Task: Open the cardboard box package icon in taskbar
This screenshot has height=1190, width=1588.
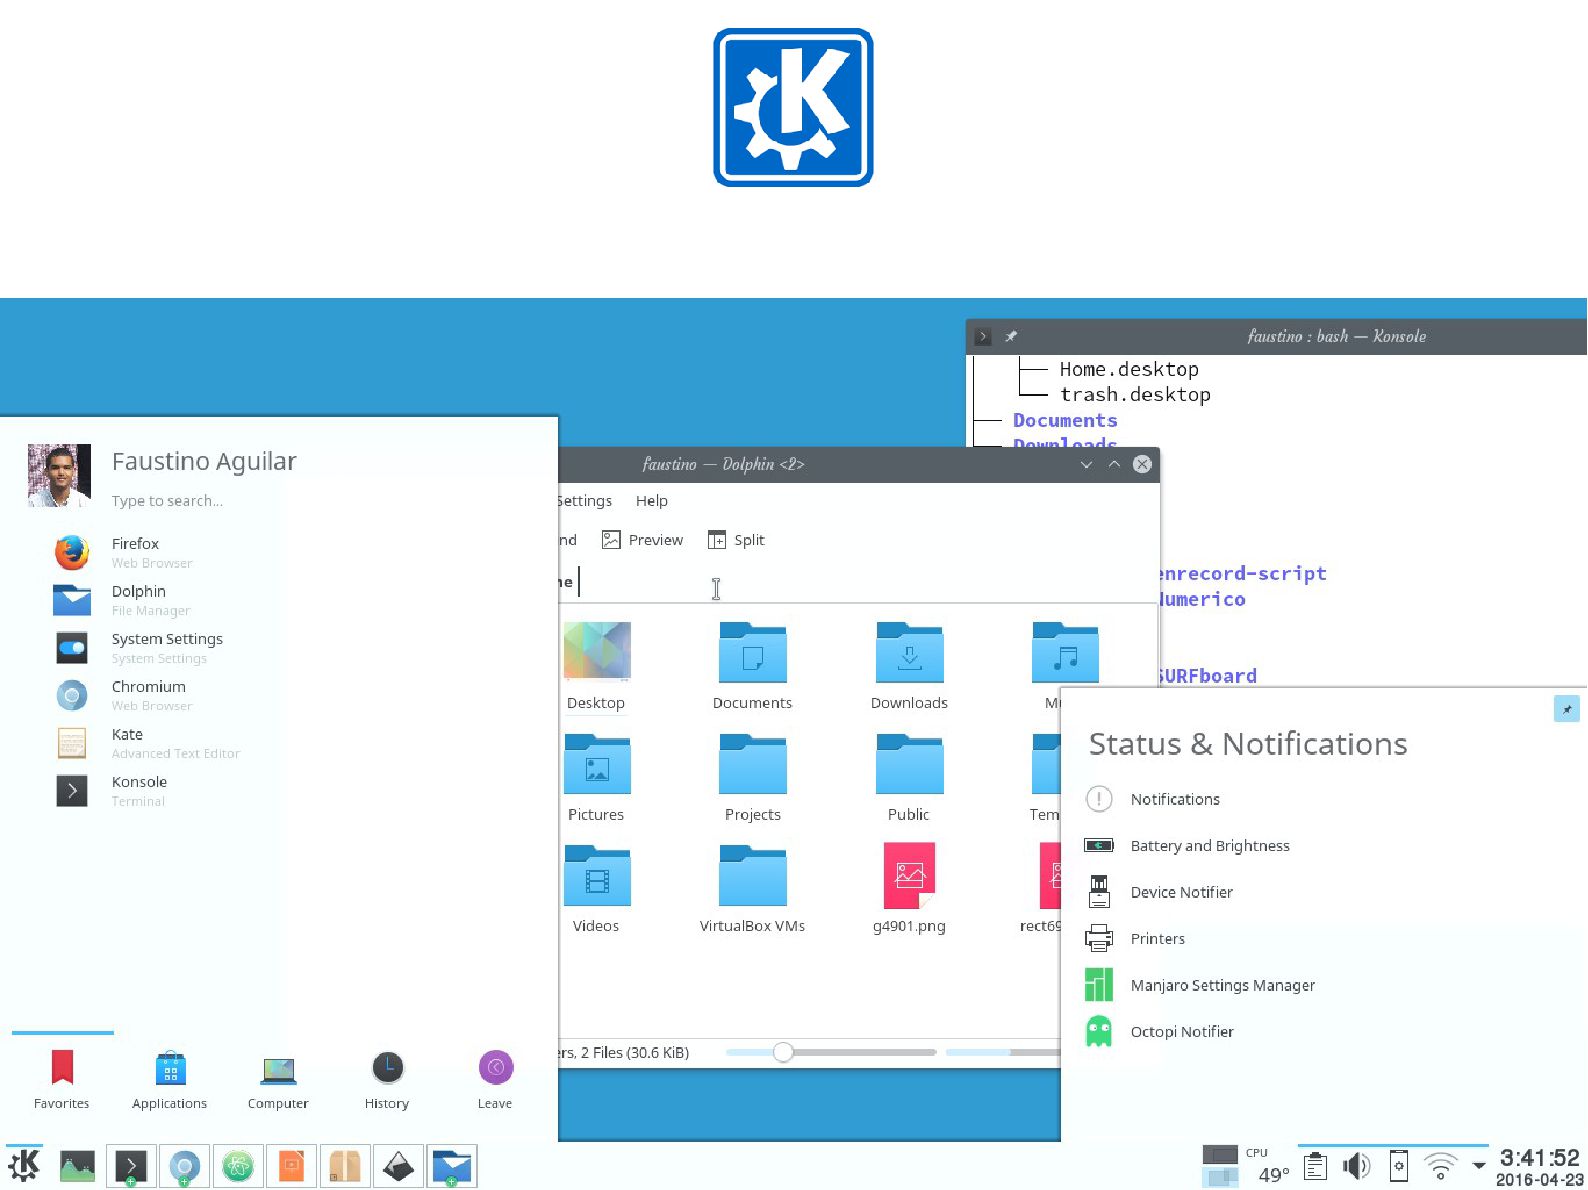Action: [345, 1166]
